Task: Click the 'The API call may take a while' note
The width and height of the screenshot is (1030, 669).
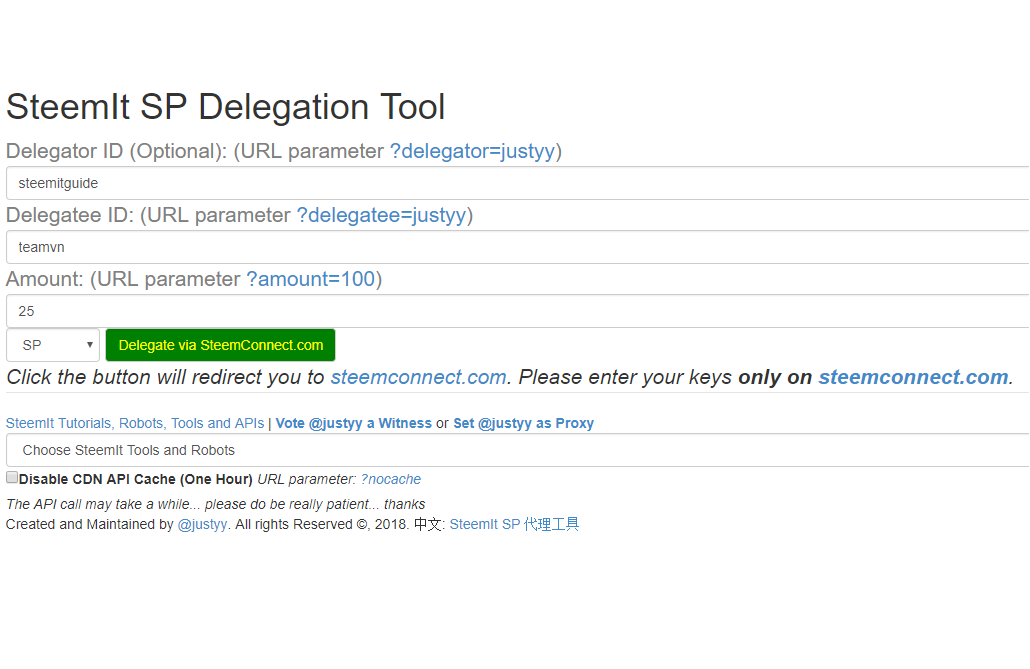Action: click(x=215, y=504)
